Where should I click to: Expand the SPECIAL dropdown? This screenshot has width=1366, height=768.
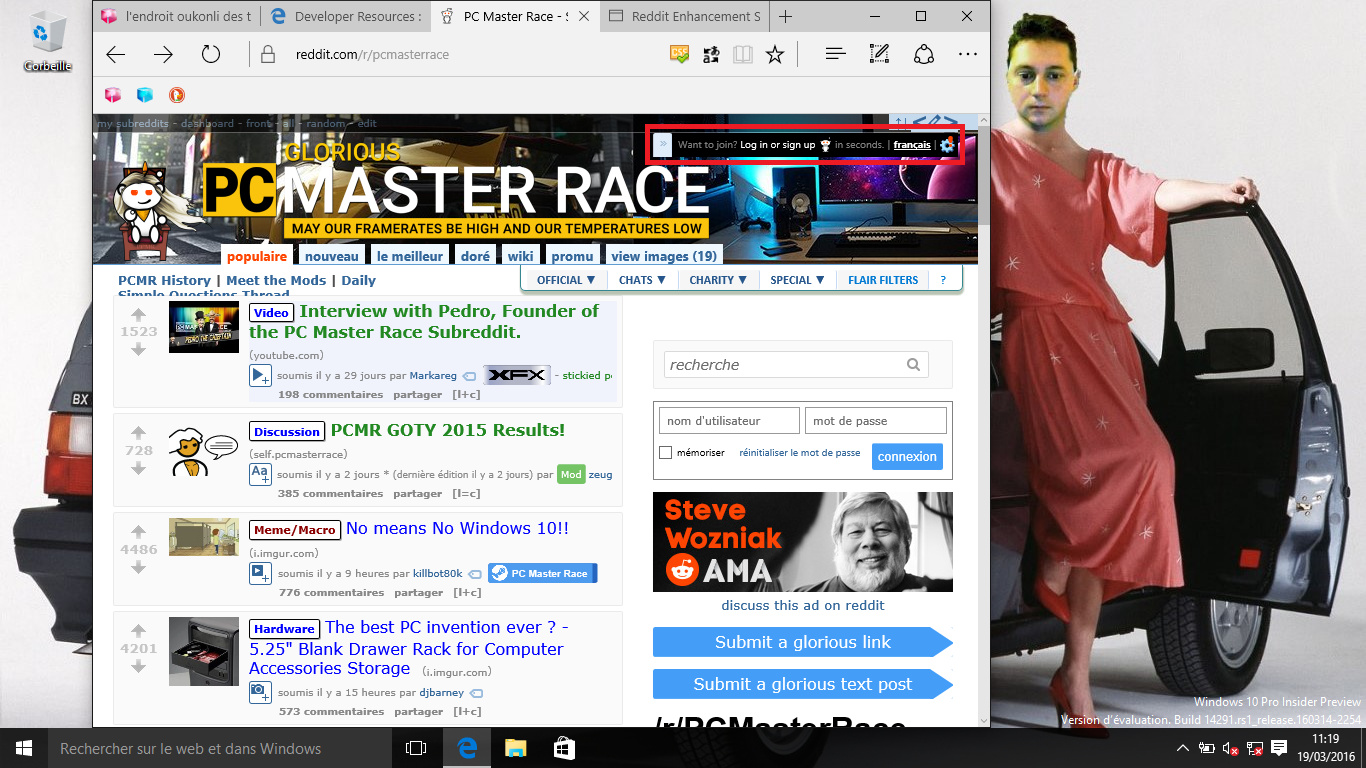coord(797,280)
